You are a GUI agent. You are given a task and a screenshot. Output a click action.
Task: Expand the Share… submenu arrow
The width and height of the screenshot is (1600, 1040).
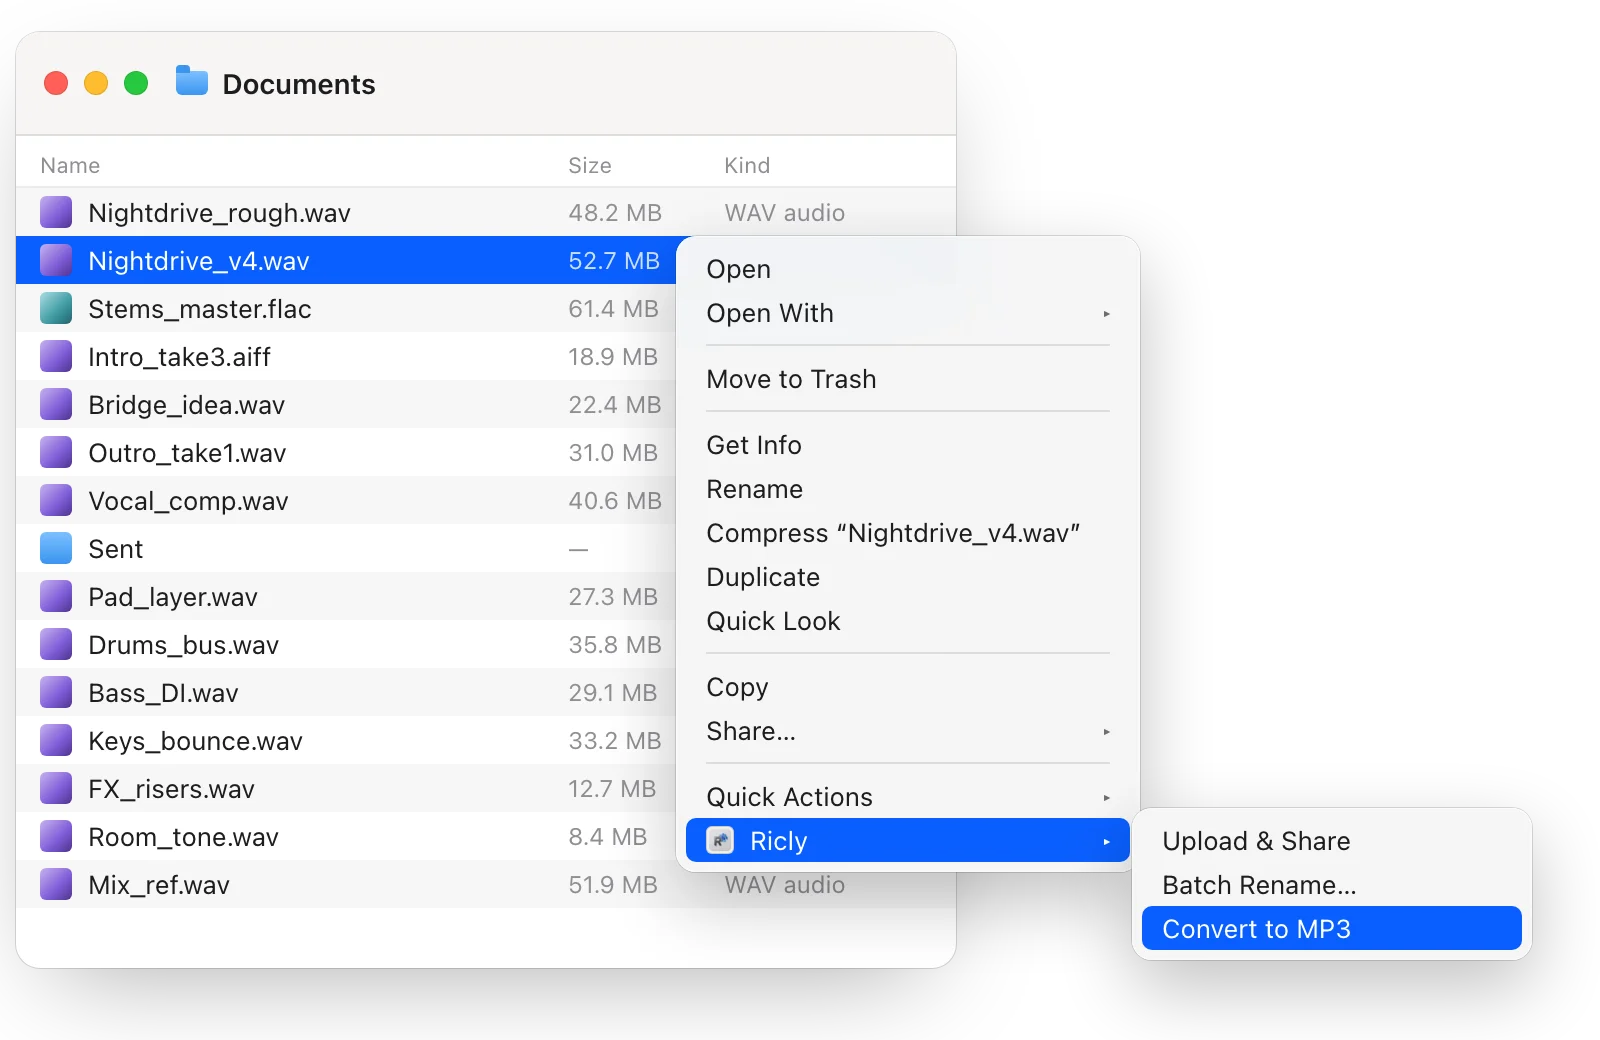pyautogui.click(x=1106, y=732)
